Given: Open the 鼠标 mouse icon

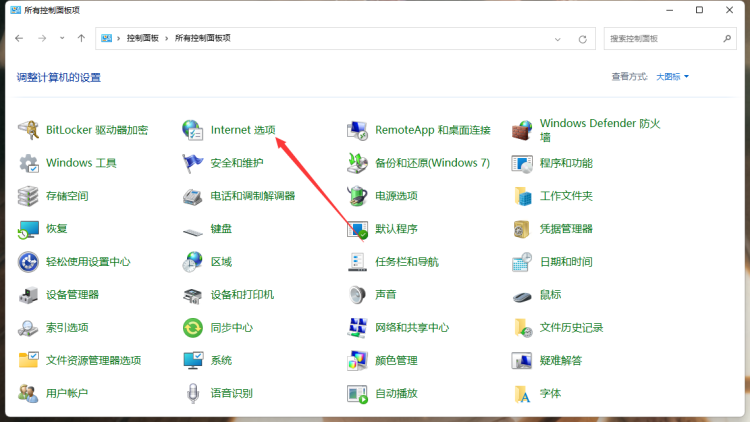Looking at the screenshot, I should [522, 297].
